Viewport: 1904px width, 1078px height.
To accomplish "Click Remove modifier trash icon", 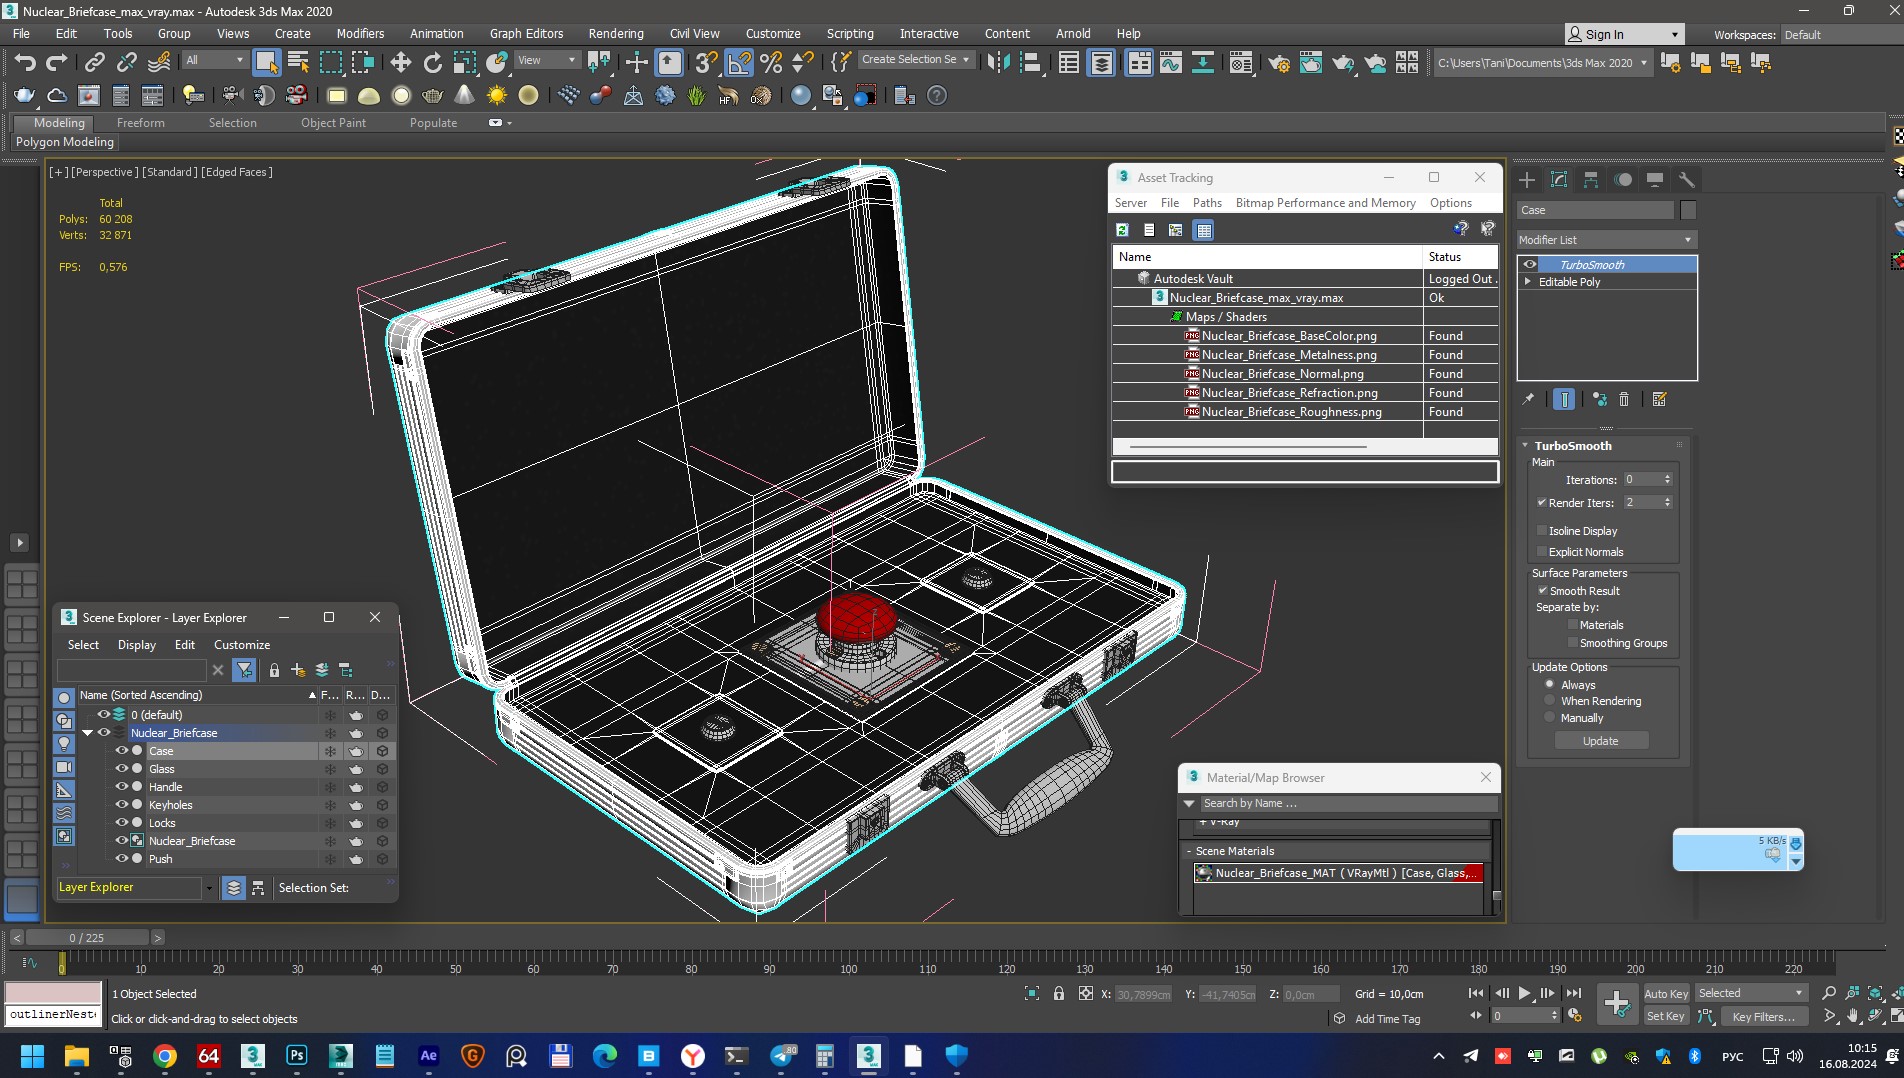I will (1624, 399).
